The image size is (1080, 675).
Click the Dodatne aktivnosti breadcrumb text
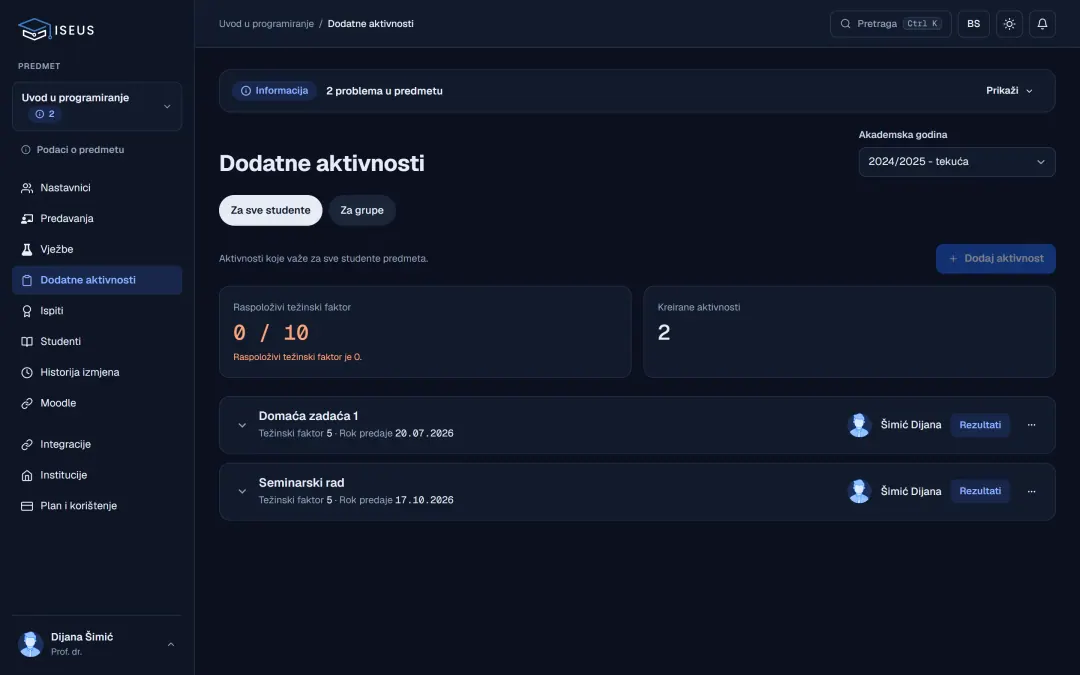(x=371, y=24)
